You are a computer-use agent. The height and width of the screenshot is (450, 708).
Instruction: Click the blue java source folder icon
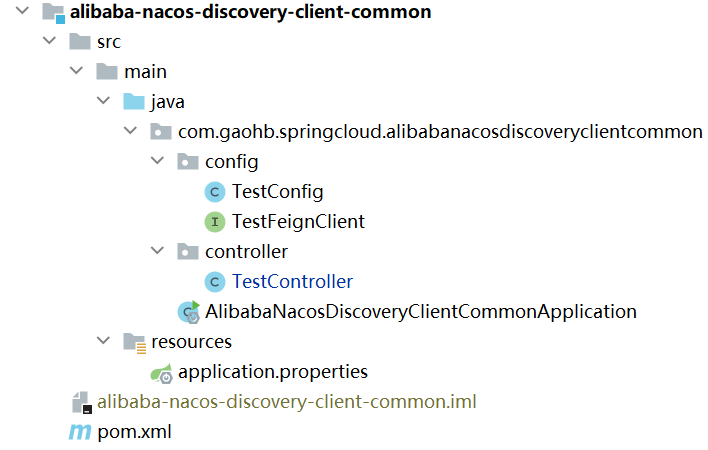point(134,102)
